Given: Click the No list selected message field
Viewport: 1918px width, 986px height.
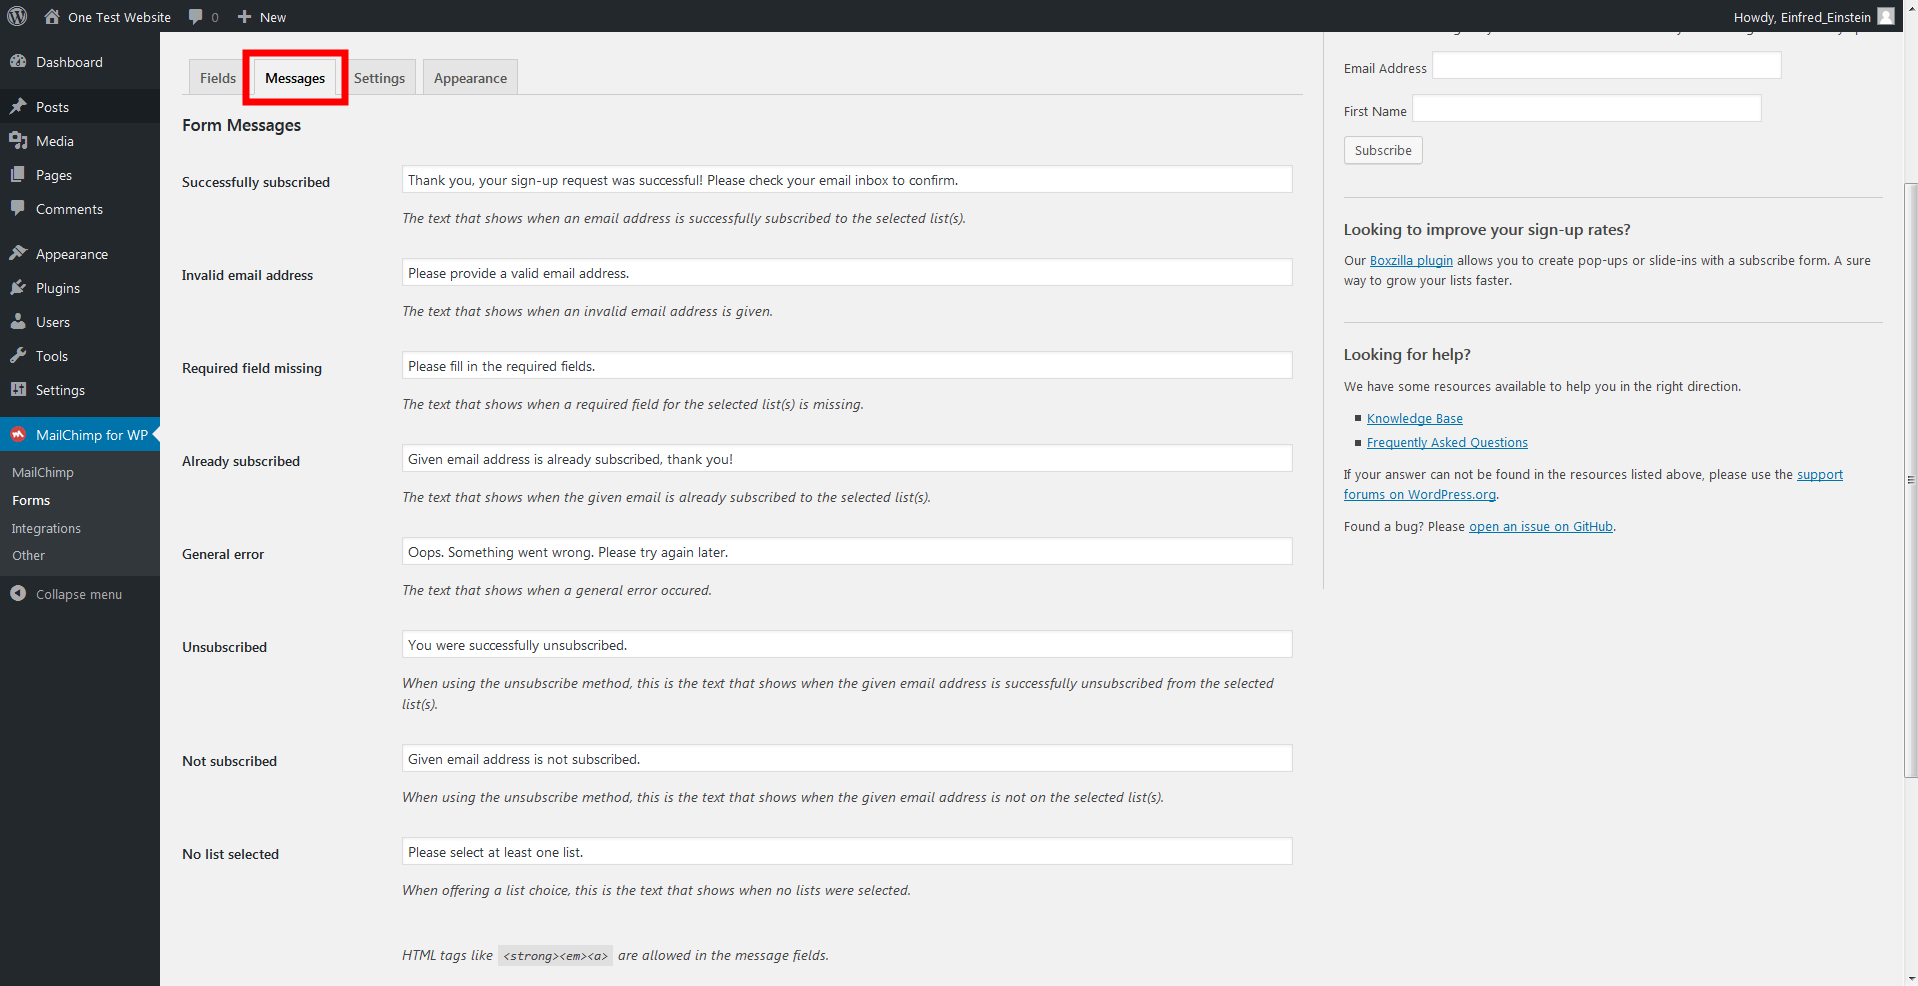Looking at the screenshot, I should [x=847, y=852].
